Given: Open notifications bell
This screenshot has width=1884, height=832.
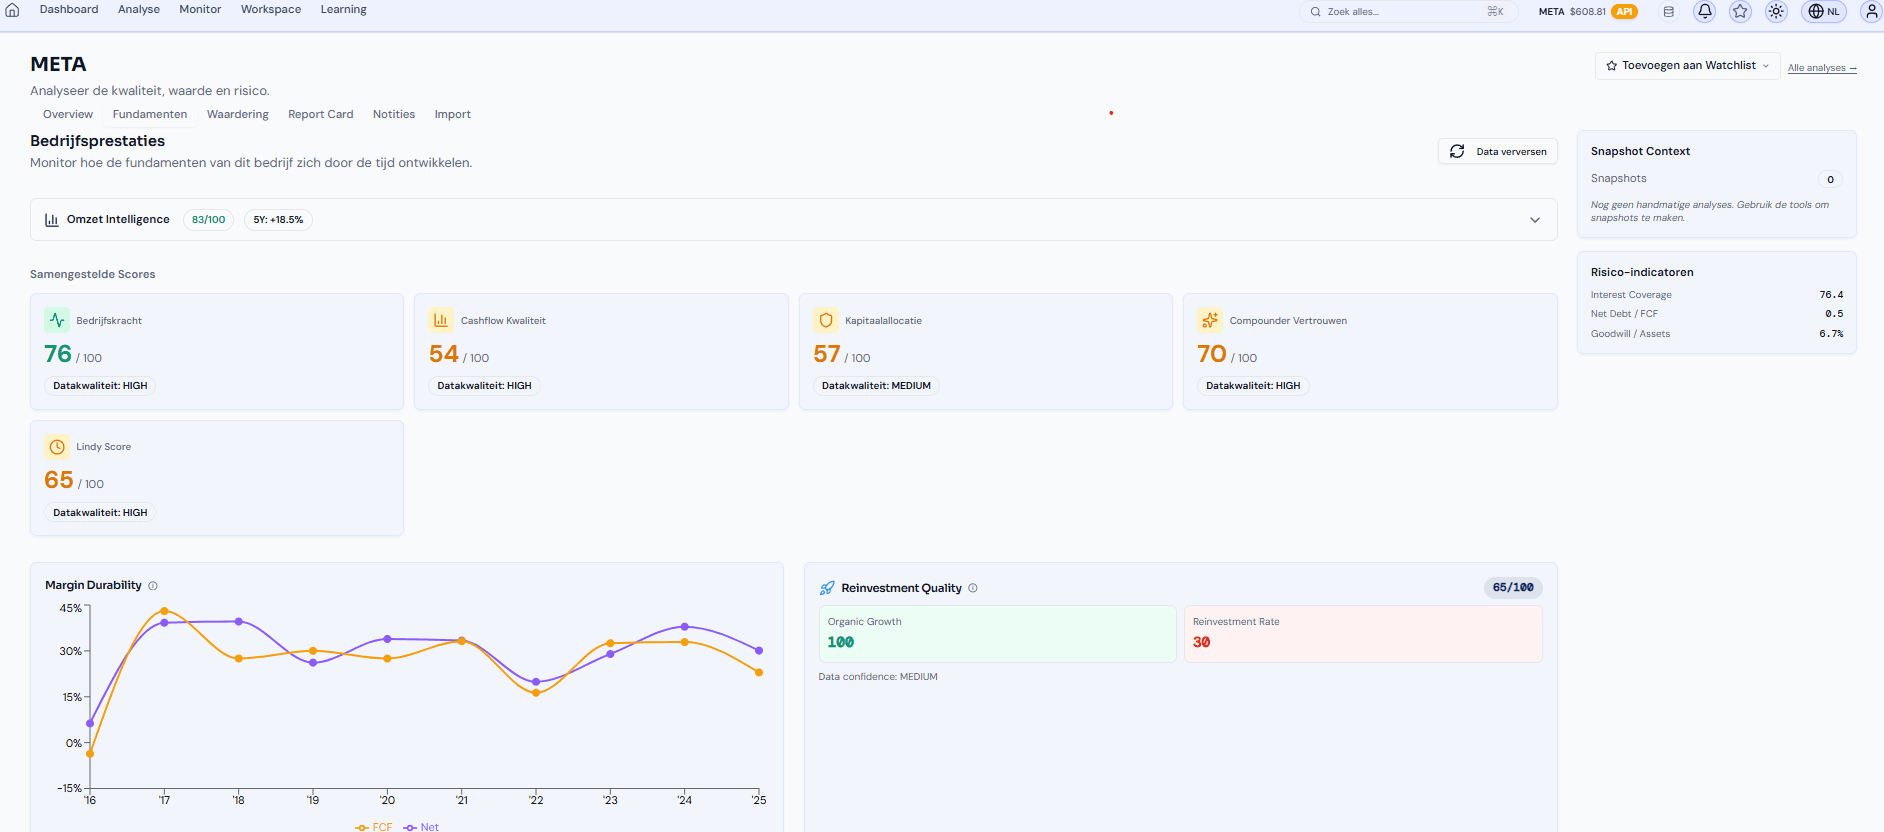Looking at the screenshot, I should tap(1705, 11).
